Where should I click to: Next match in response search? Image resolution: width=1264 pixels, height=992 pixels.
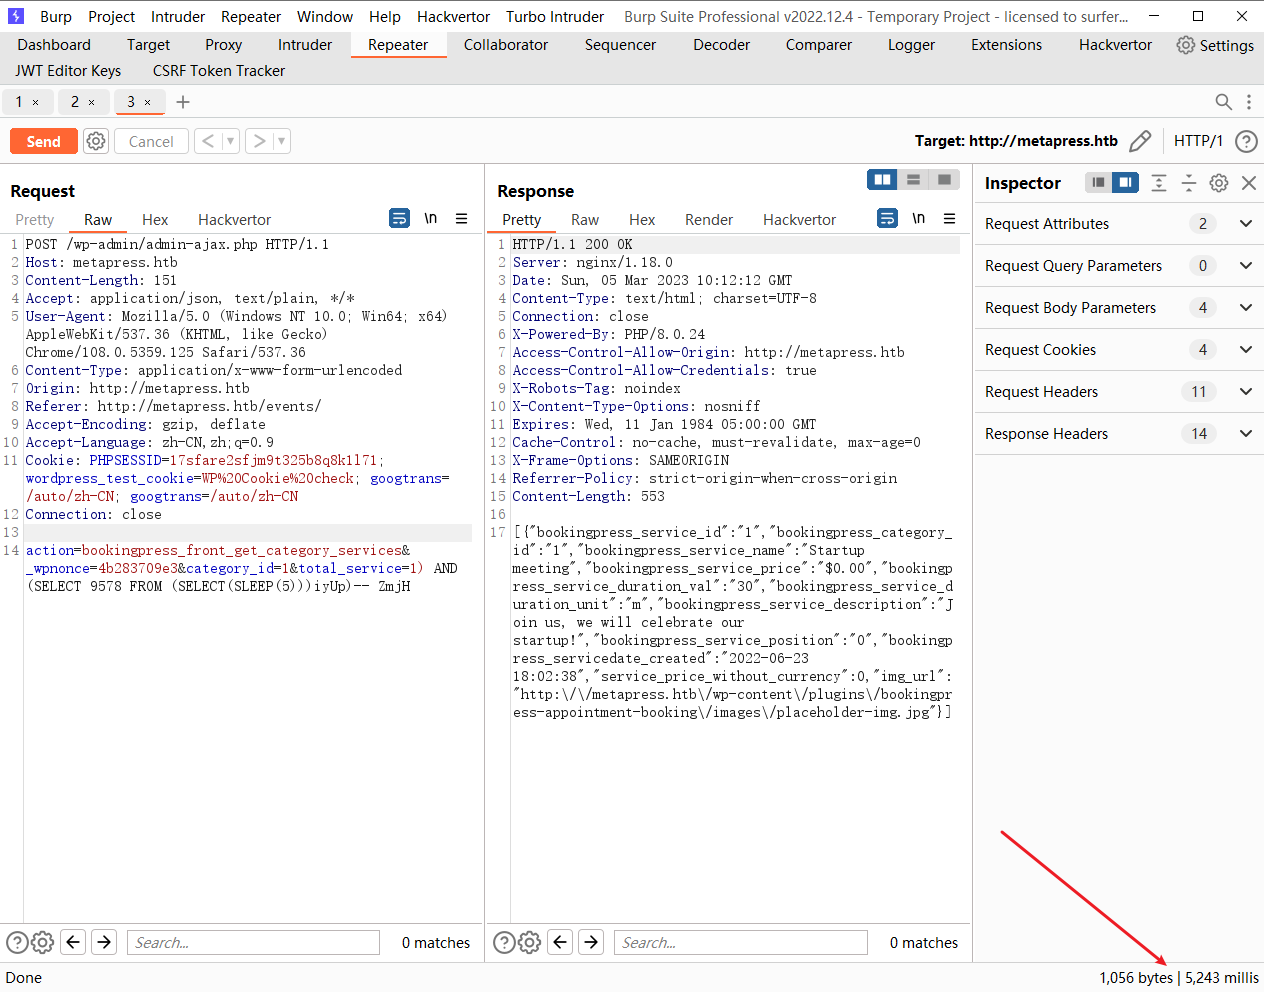(592, 942)
